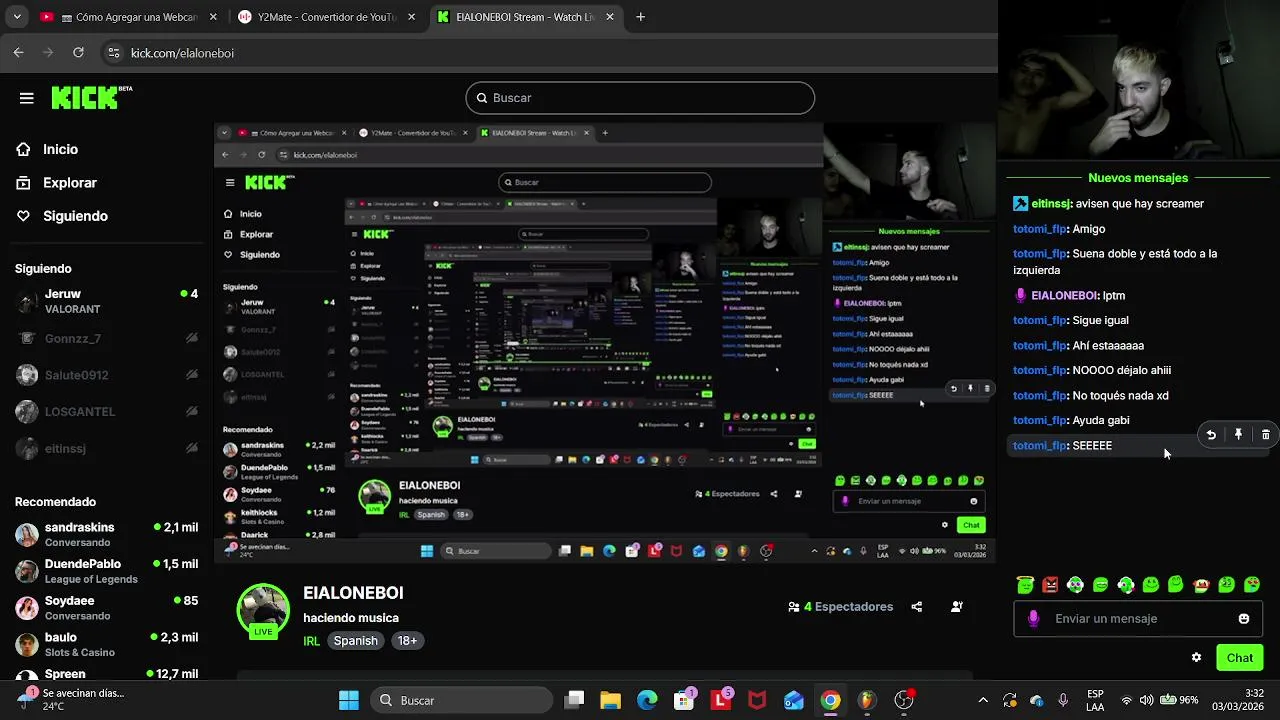Click the Nuevos mensajes banner in chat

(x=1138, y=178)
